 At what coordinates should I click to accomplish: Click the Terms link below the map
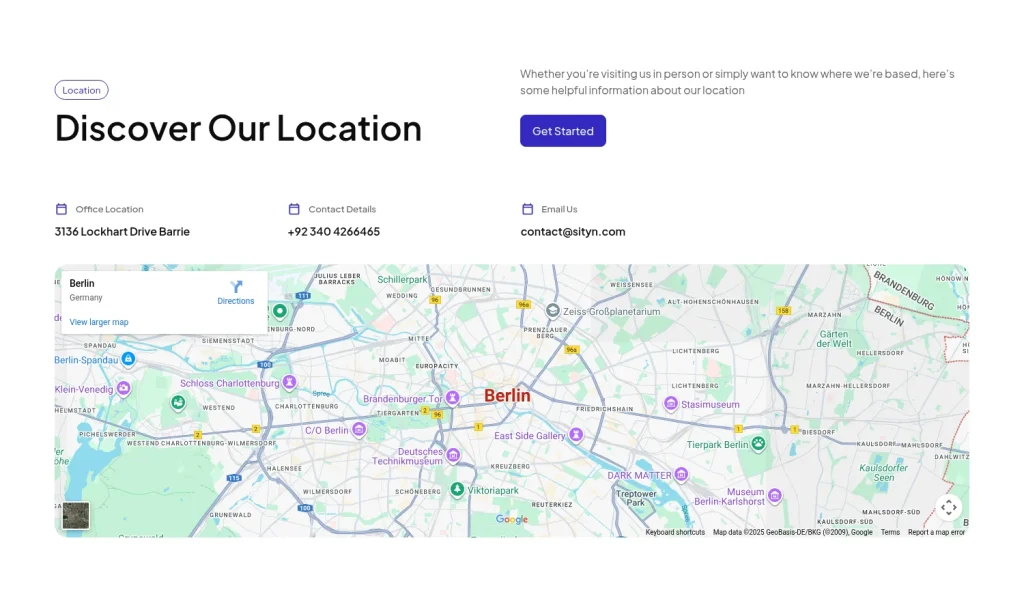click(890, 532)
